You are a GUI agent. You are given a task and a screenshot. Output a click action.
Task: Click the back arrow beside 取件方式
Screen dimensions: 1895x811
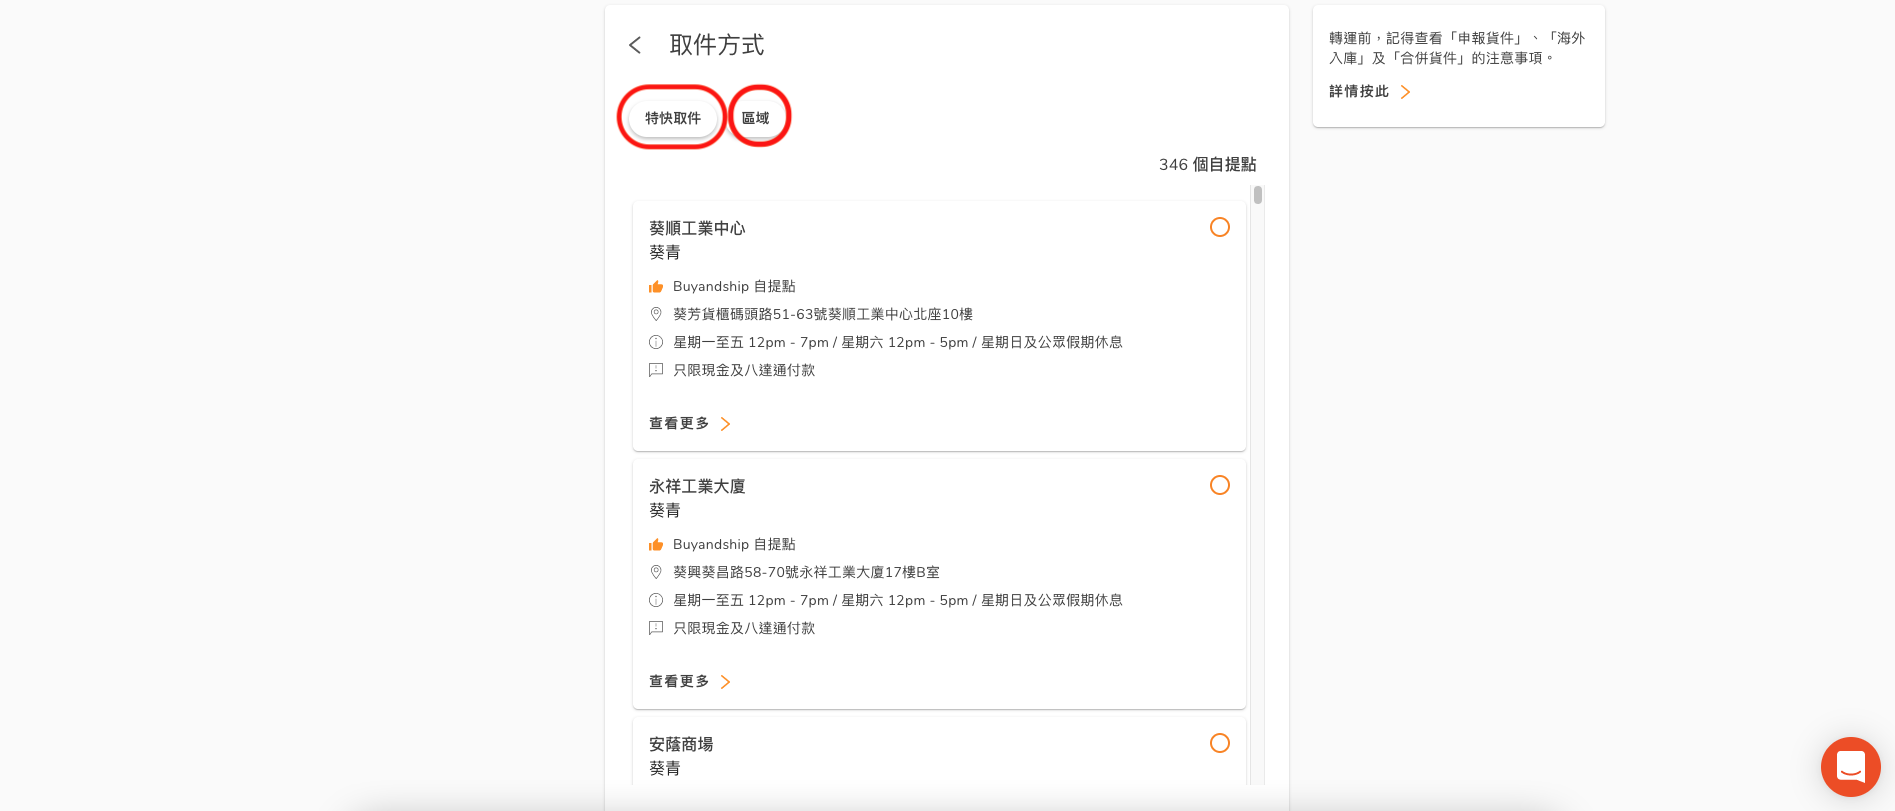(635, 45)
